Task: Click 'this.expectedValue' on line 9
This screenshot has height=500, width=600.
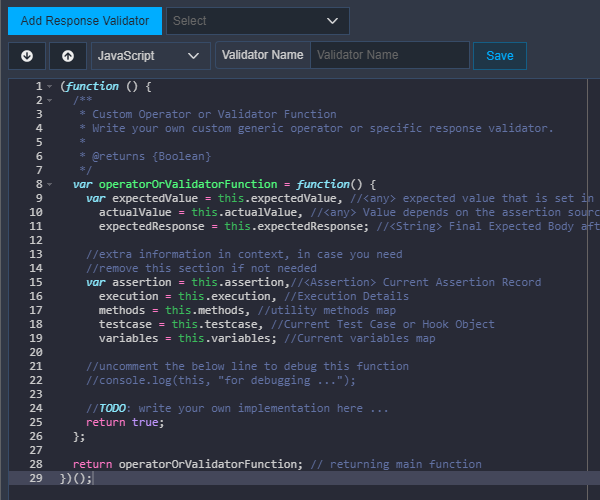Action: 277,198
